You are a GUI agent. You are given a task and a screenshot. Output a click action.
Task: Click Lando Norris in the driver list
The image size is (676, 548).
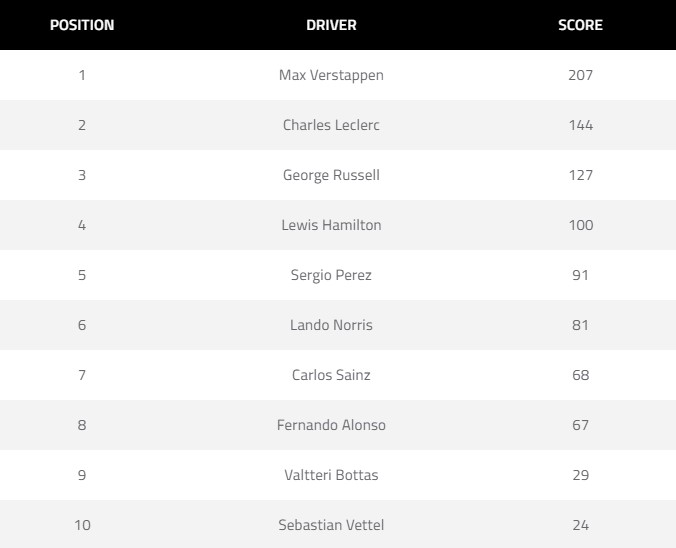[x=331, y=325]
